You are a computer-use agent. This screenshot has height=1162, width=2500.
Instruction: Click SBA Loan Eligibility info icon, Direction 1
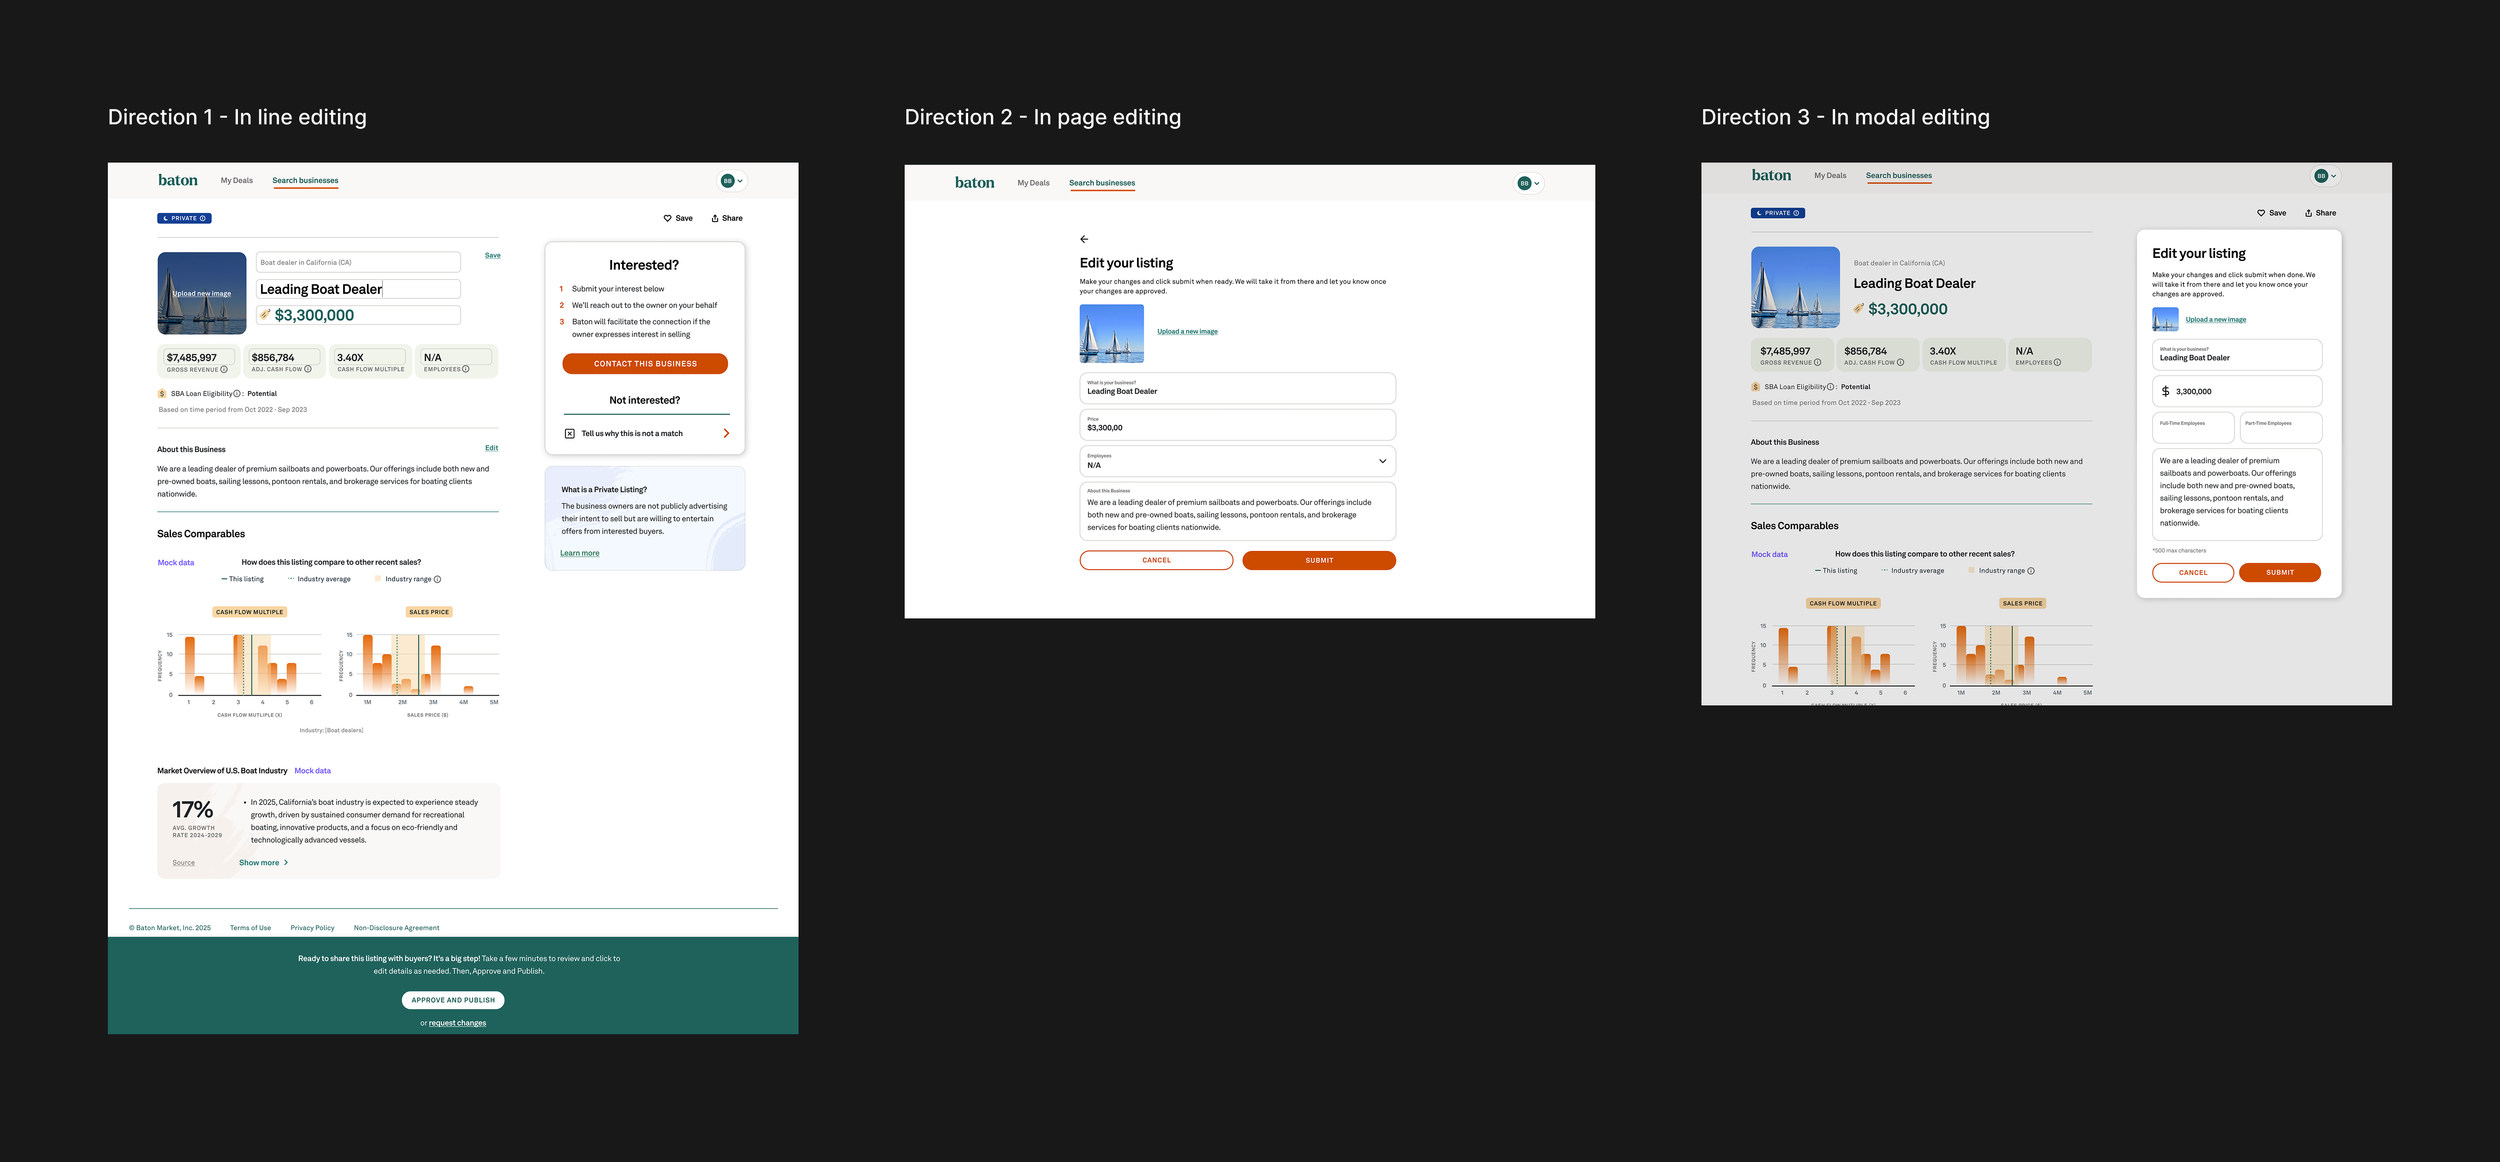click(x=237, y=394)
